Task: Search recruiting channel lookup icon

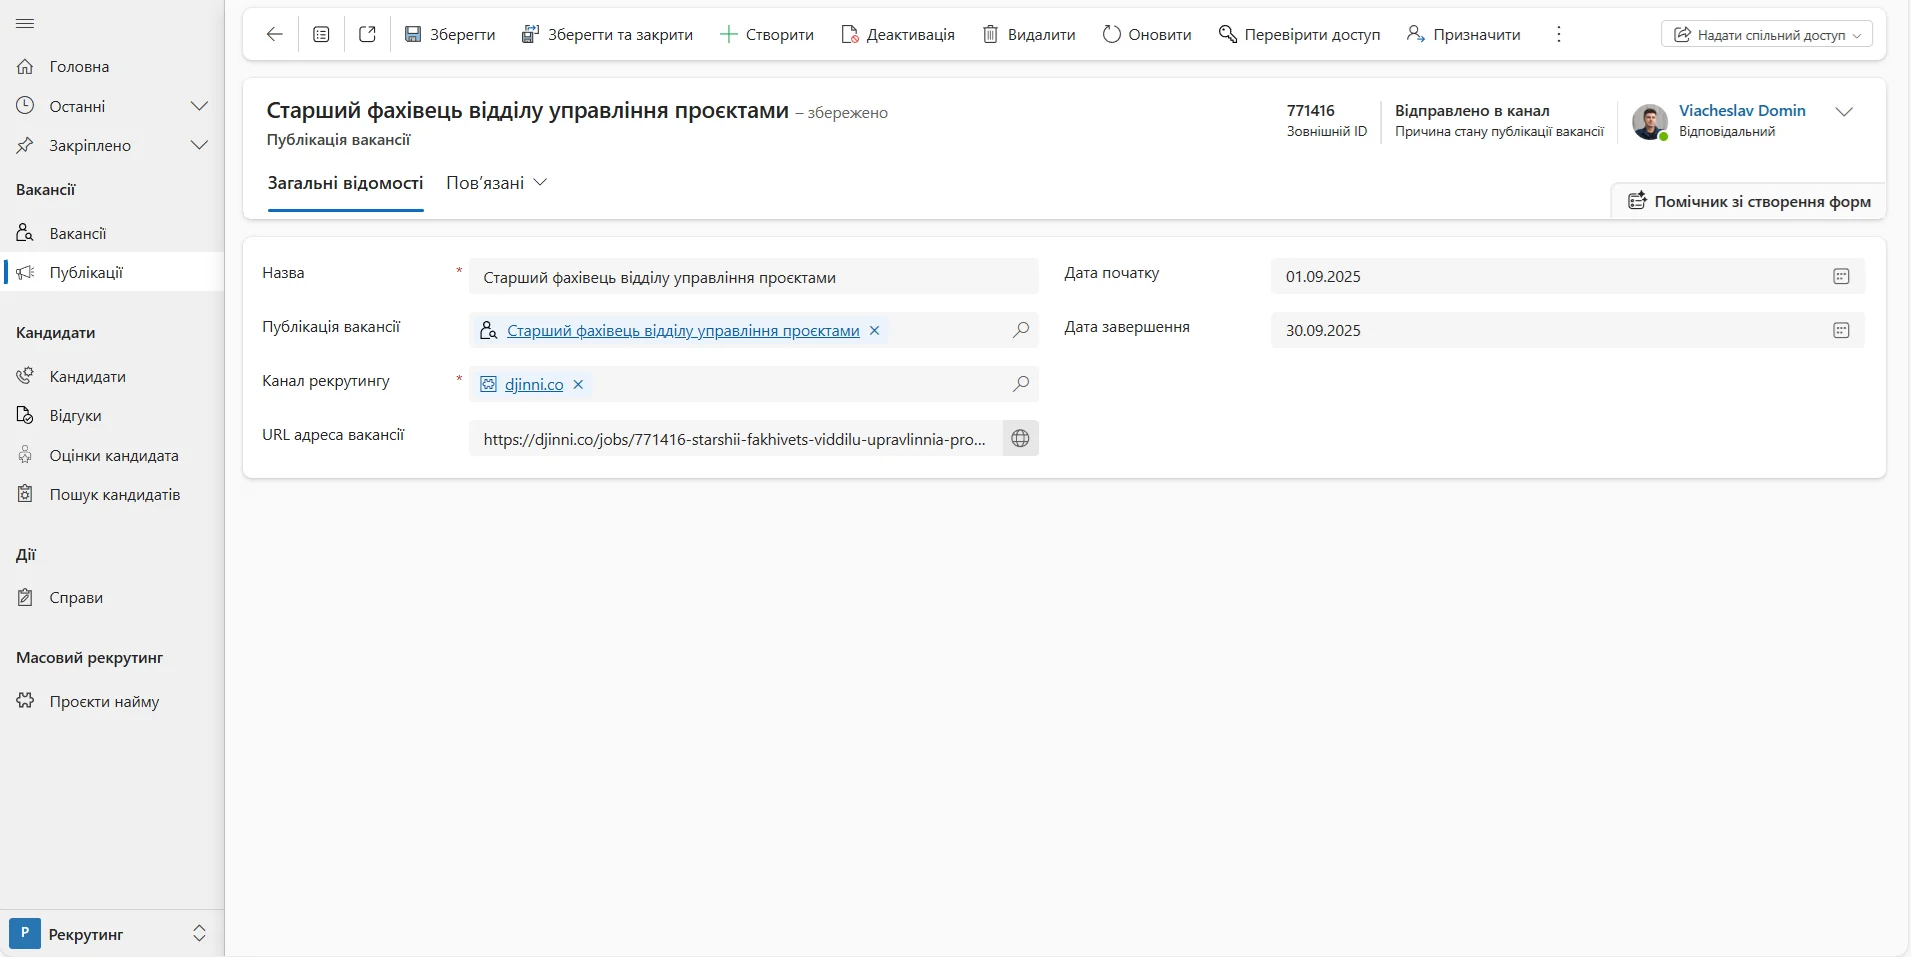Action: tap(1020, 384)
